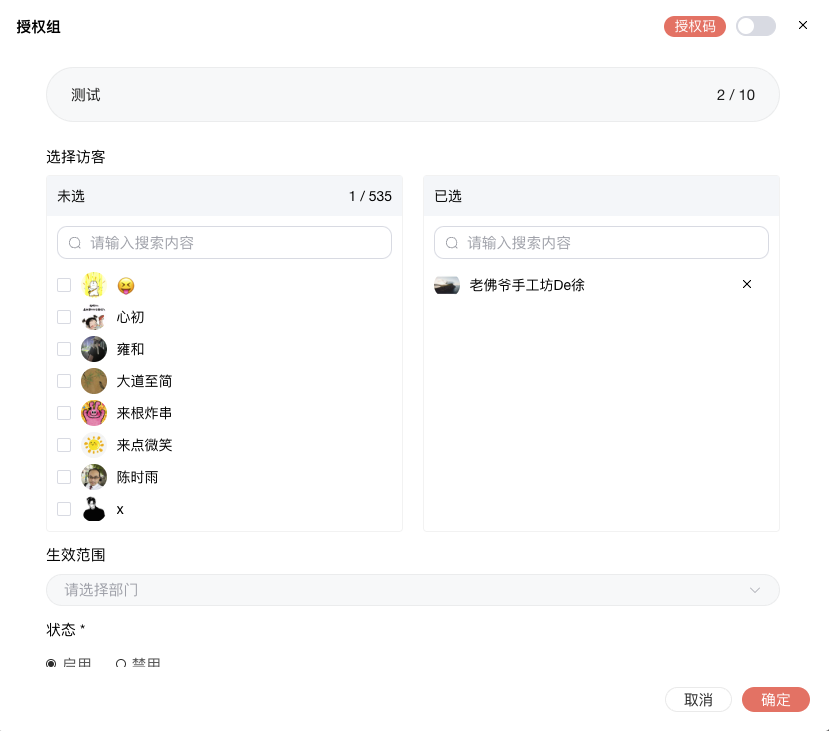The height and width of the screenshot is (731, 829).
Task: Click the avatar next to 心初
Action: click(94, 317)
